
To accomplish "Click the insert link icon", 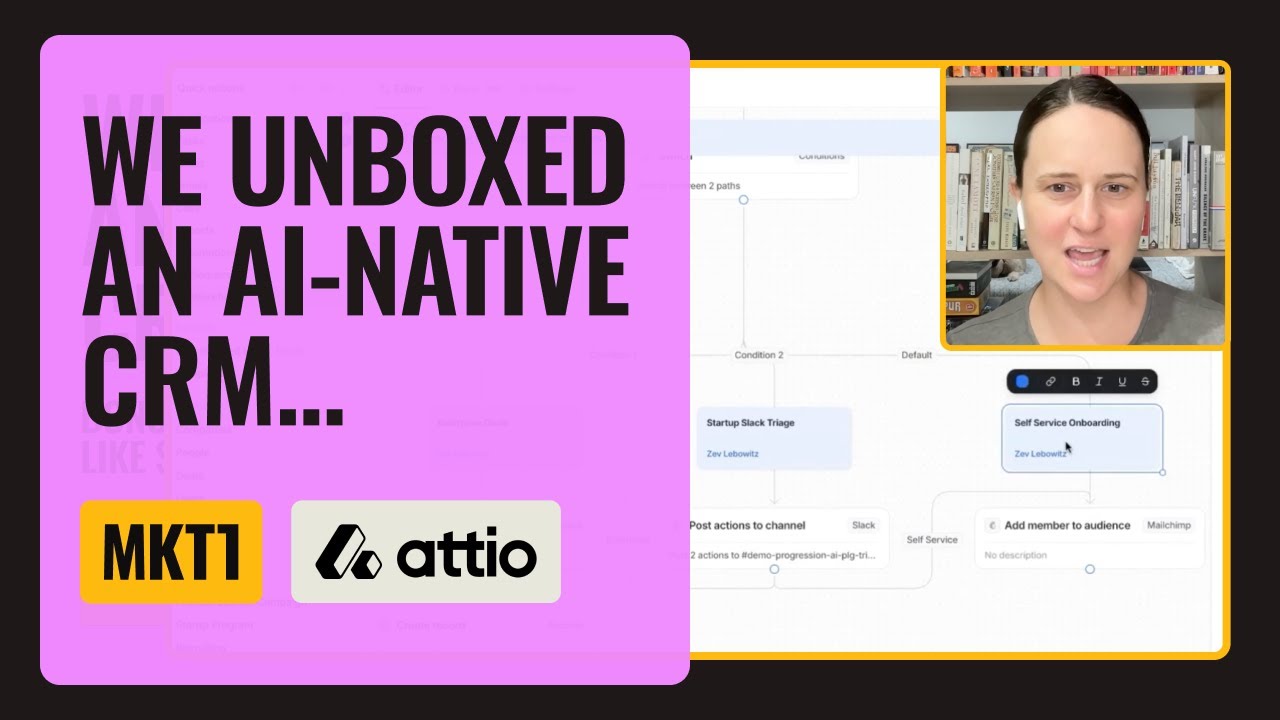I will pyautogui.click(x=1051, y=381).
